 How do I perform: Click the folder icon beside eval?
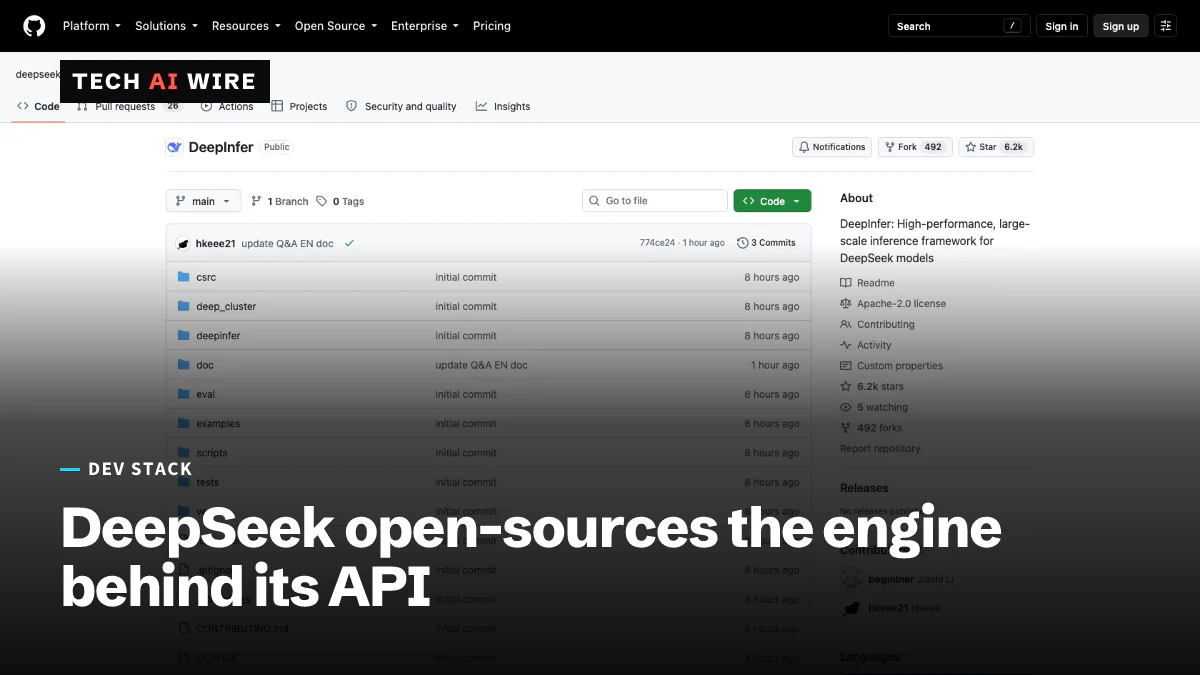(183, 394)
